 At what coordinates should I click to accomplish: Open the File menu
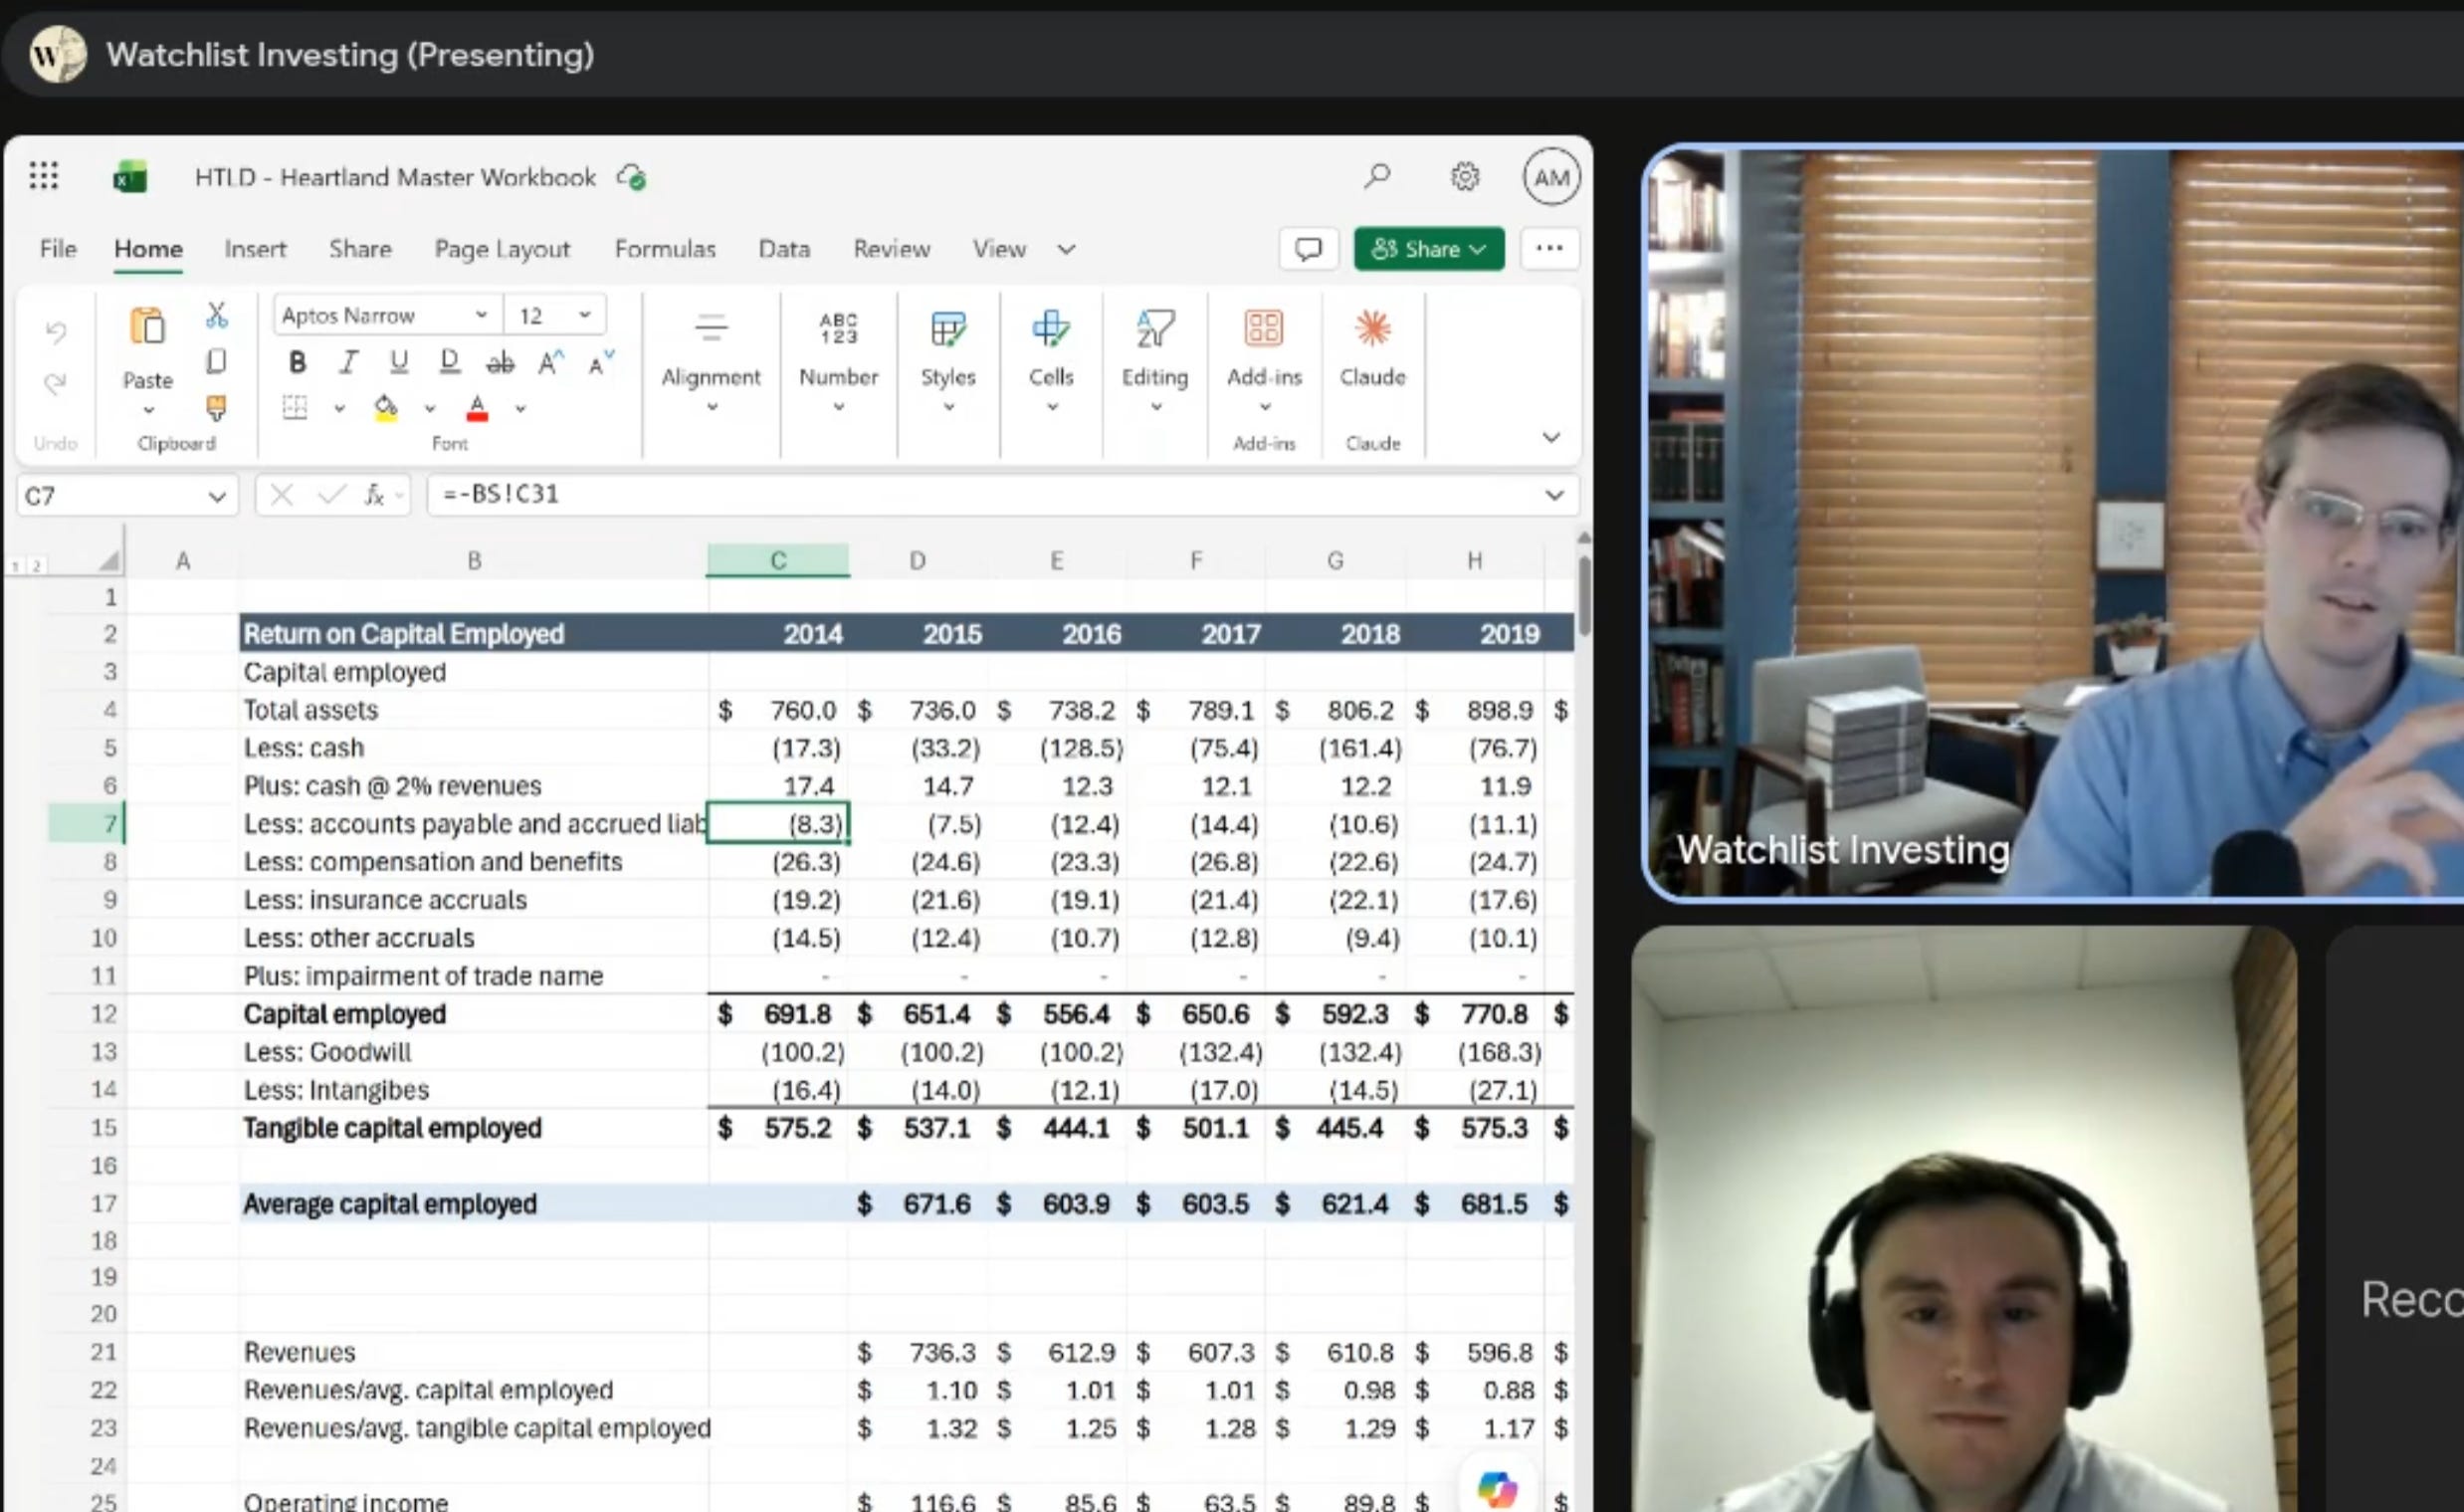tap(58, 249)
